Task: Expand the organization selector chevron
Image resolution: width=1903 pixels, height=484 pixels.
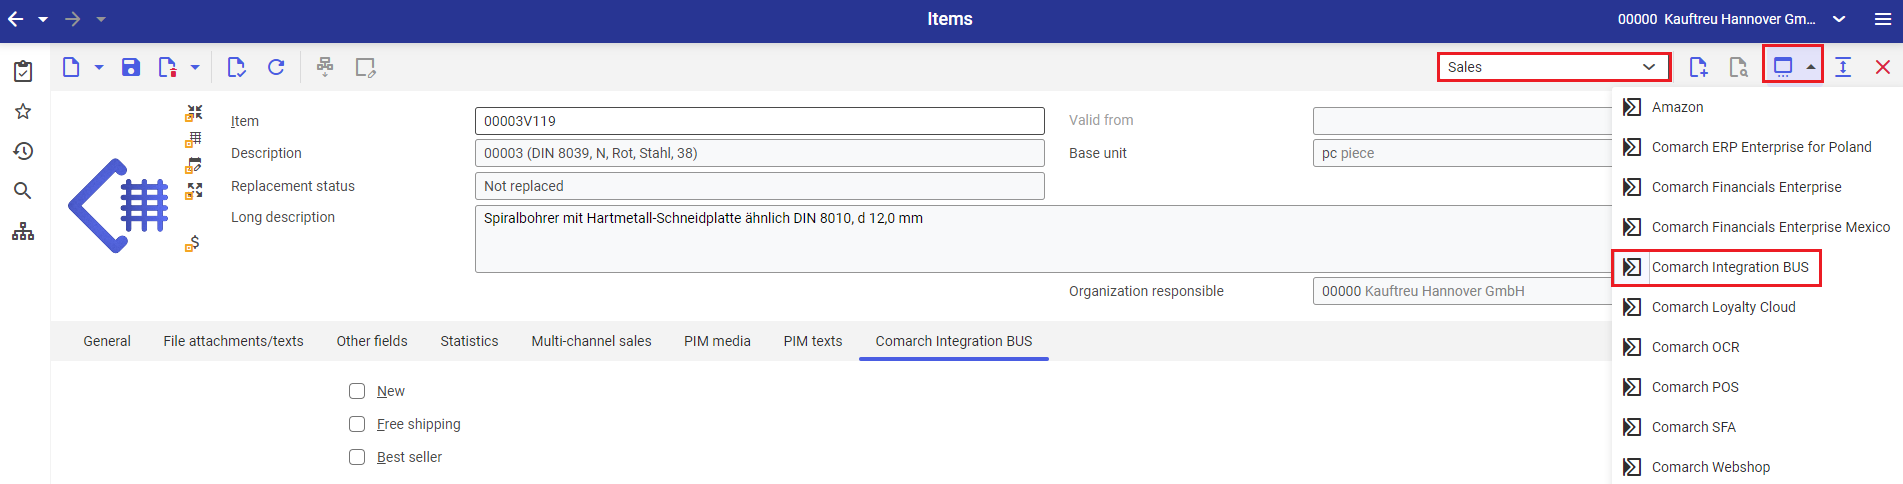Action: coord(1839,19)
